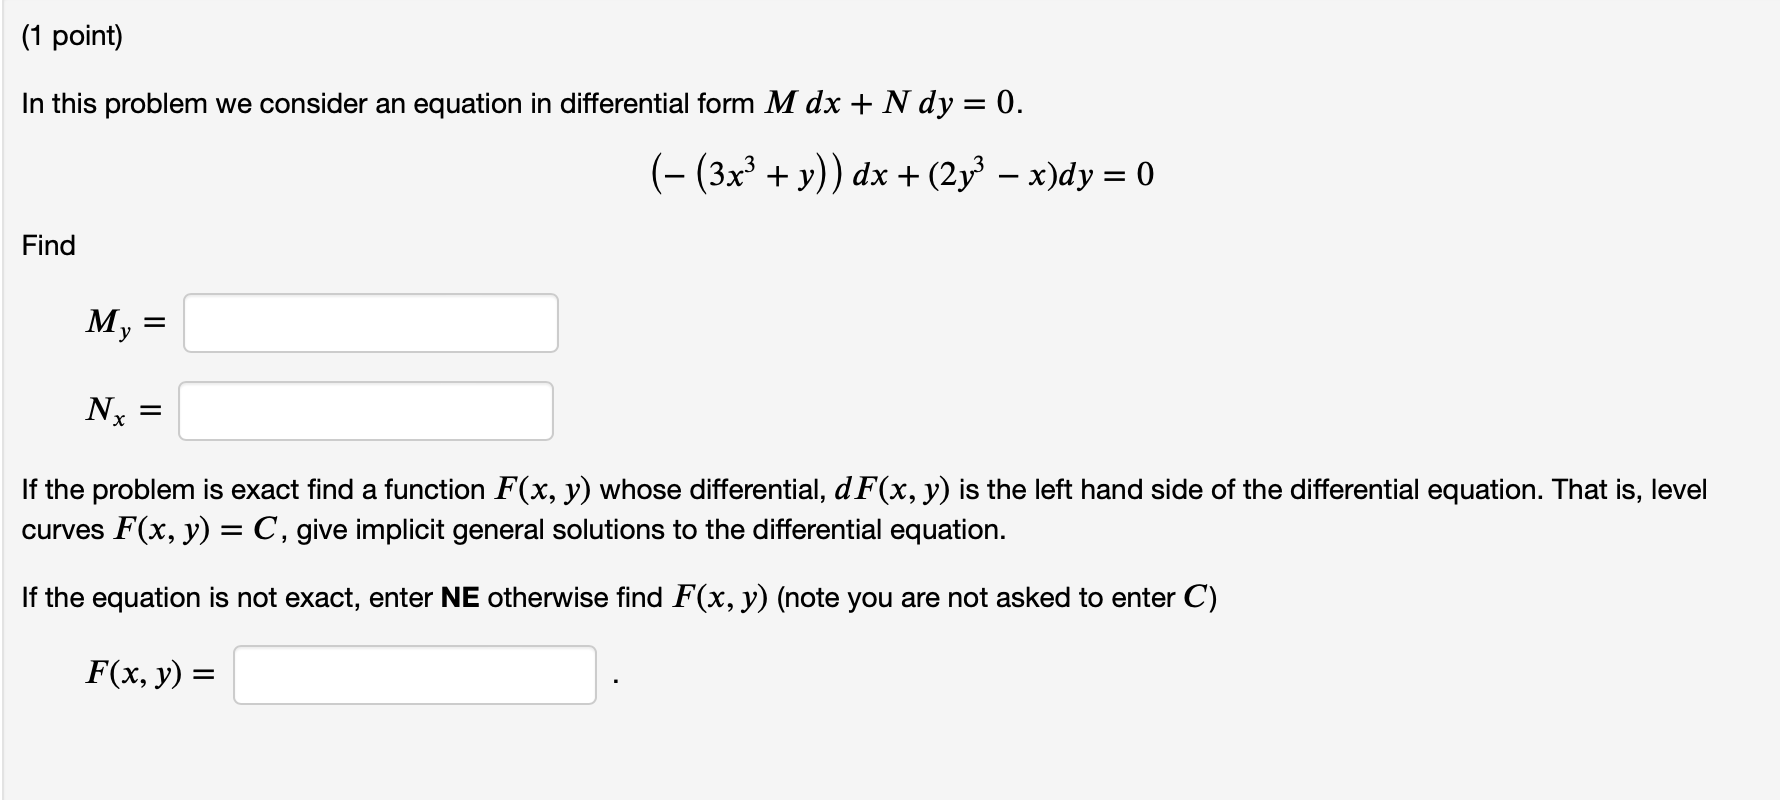Screen dimensions: 1780x800
Task: Click inside the My box to place cursor
Action: pos(370,322)
